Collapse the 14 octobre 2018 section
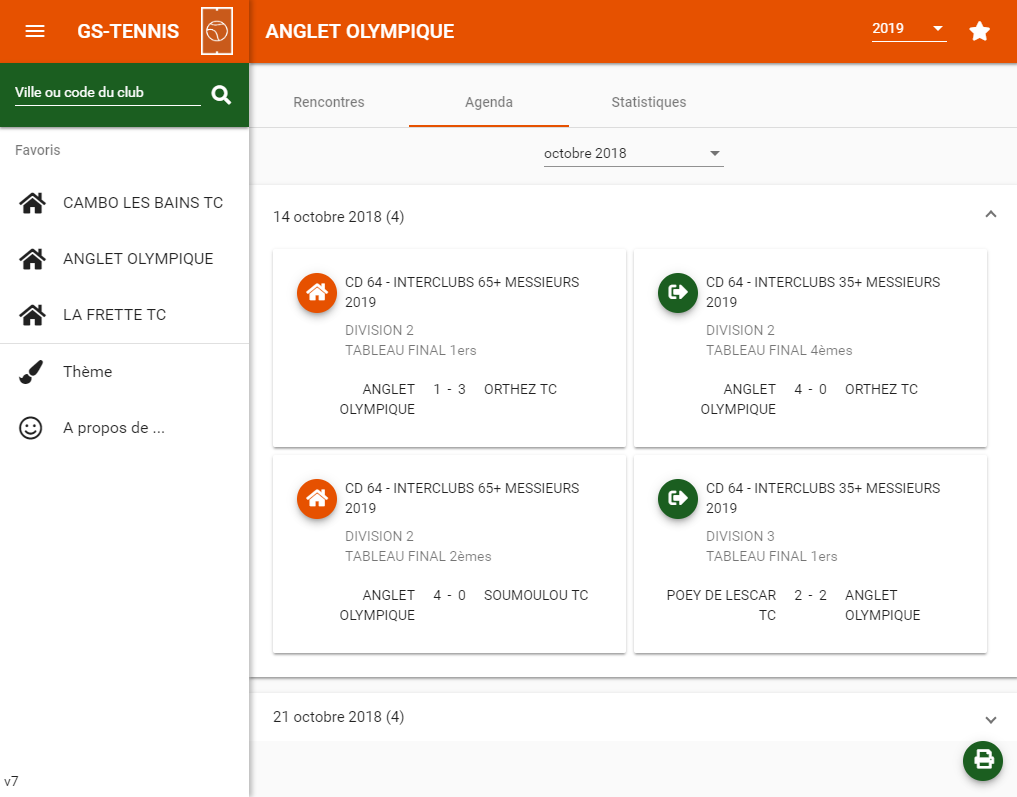The image size is (1017, 797). [990, 214]
